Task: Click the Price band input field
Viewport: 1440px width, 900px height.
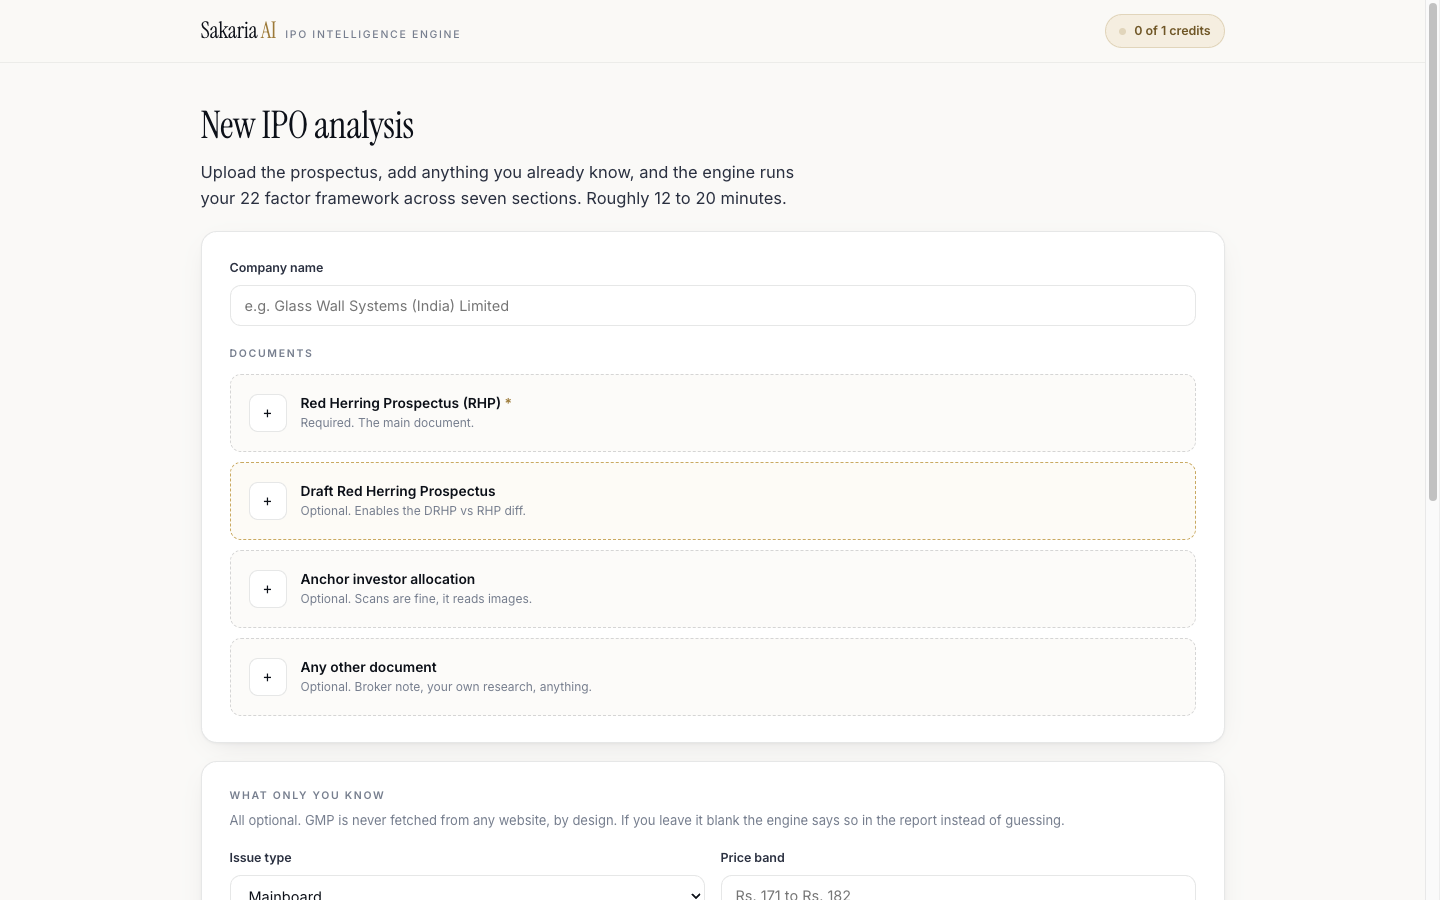Action: (x=958, y=890)
